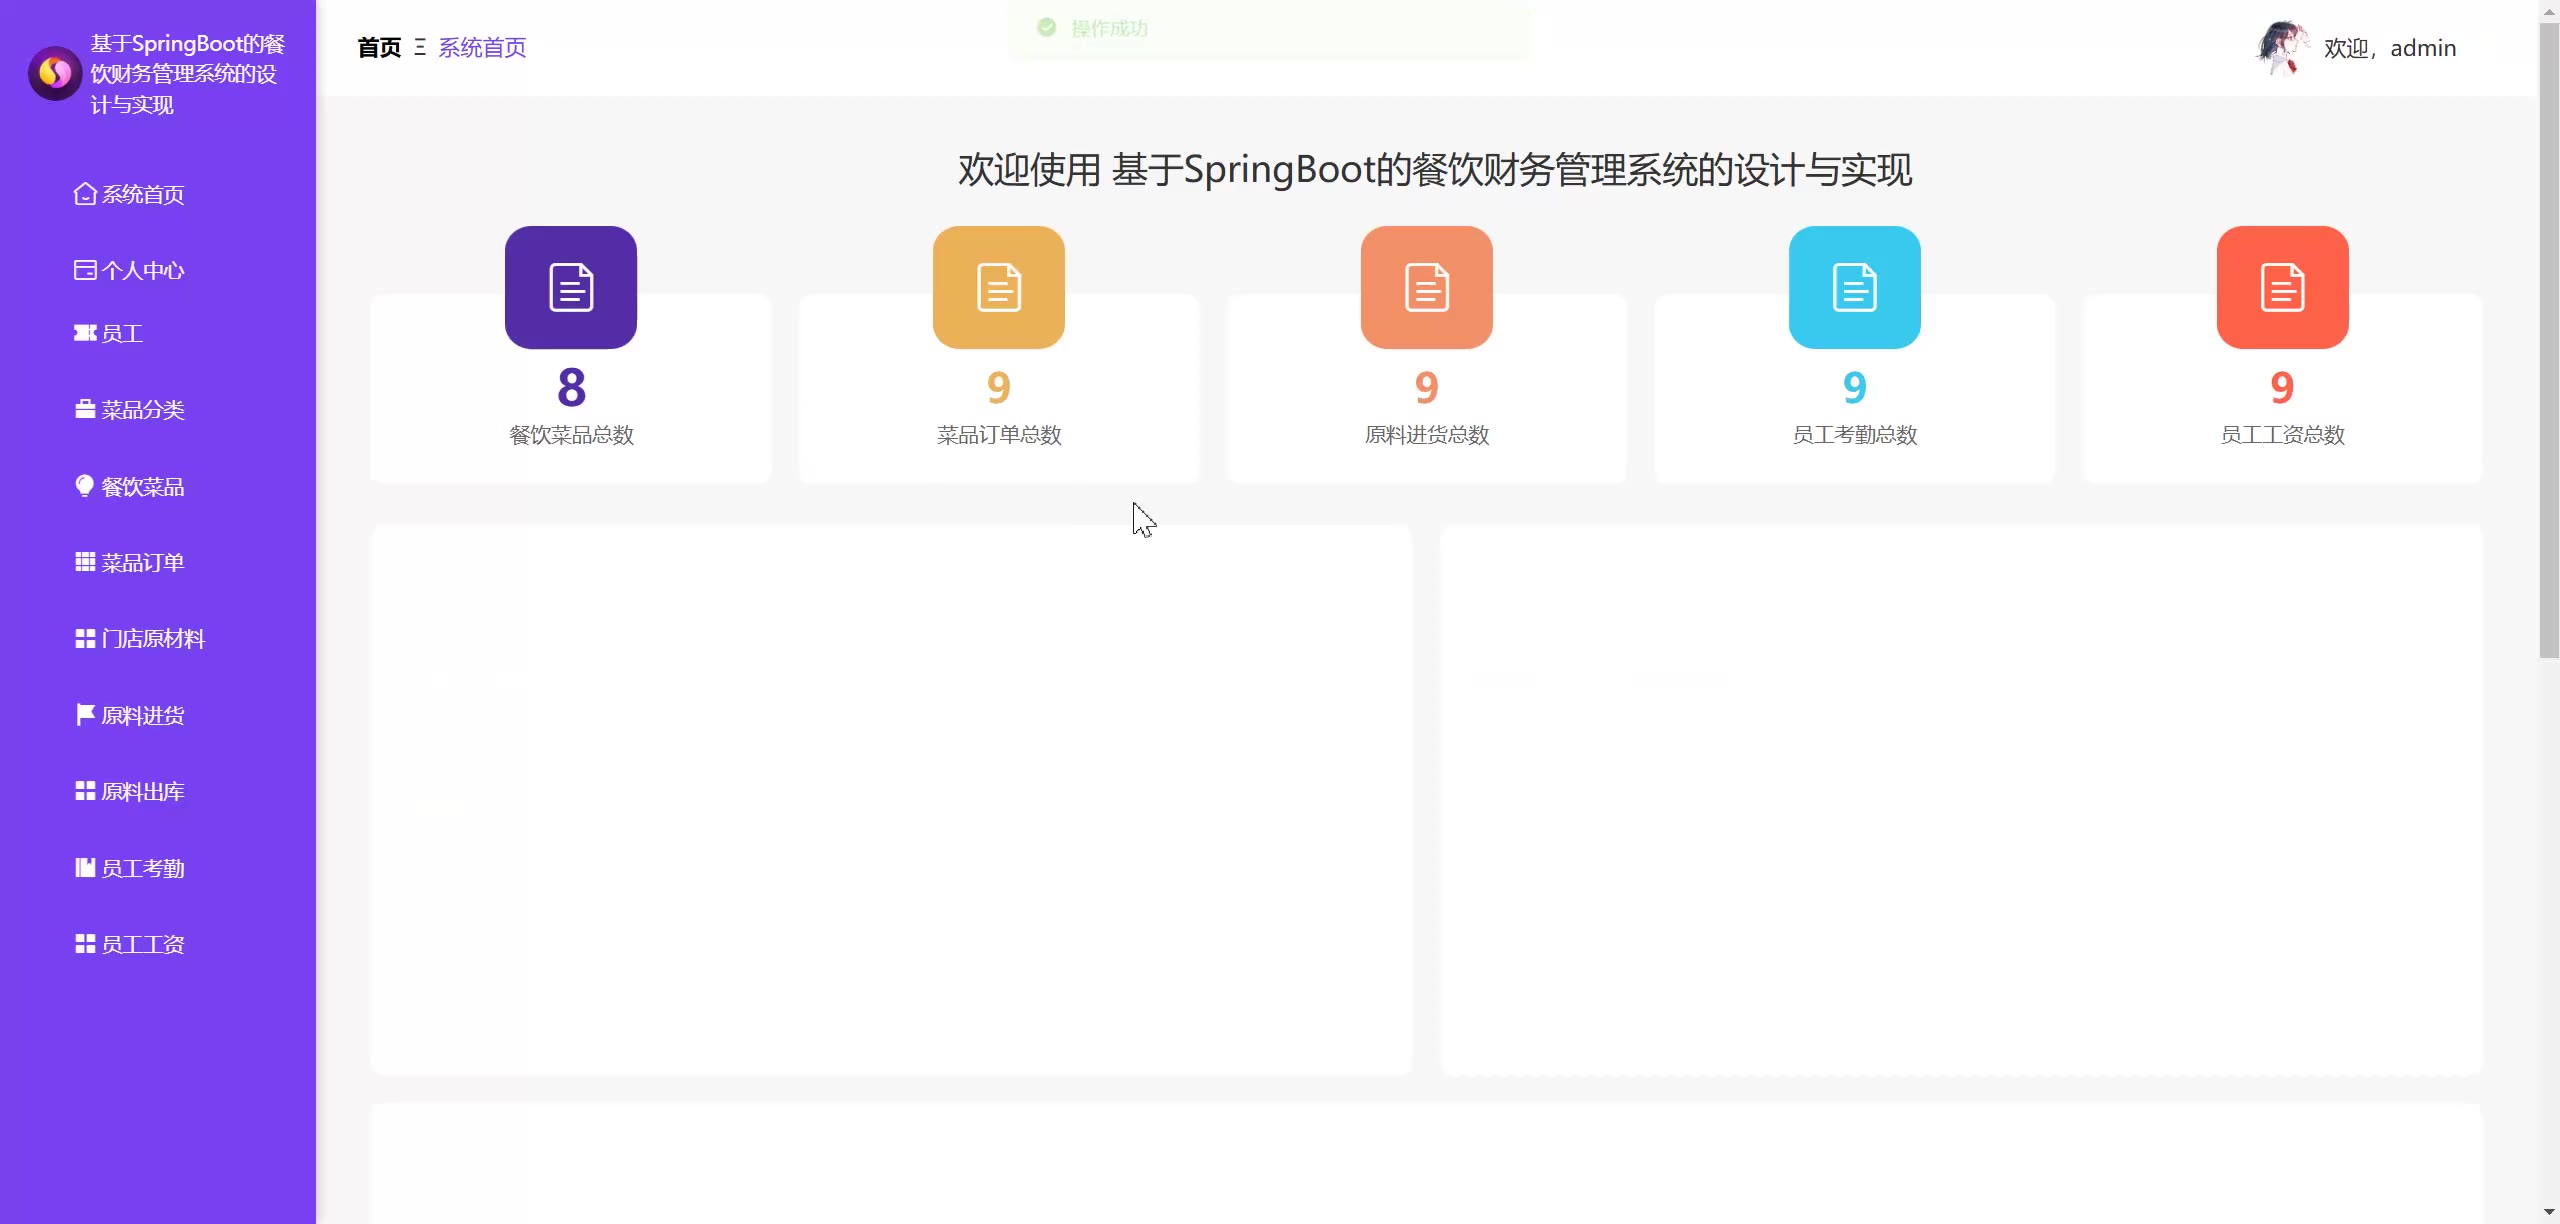Click the blue 员工考勤总数 document icon
The height and width of the screenshot is (1224, 2560).
(1854, 287)
